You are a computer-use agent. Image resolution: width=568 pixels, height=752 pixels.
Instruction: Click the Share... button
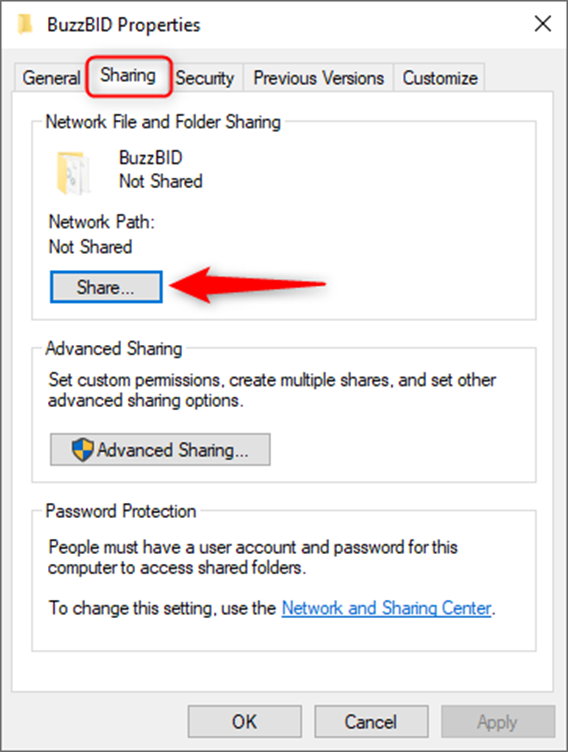point(106,287)
